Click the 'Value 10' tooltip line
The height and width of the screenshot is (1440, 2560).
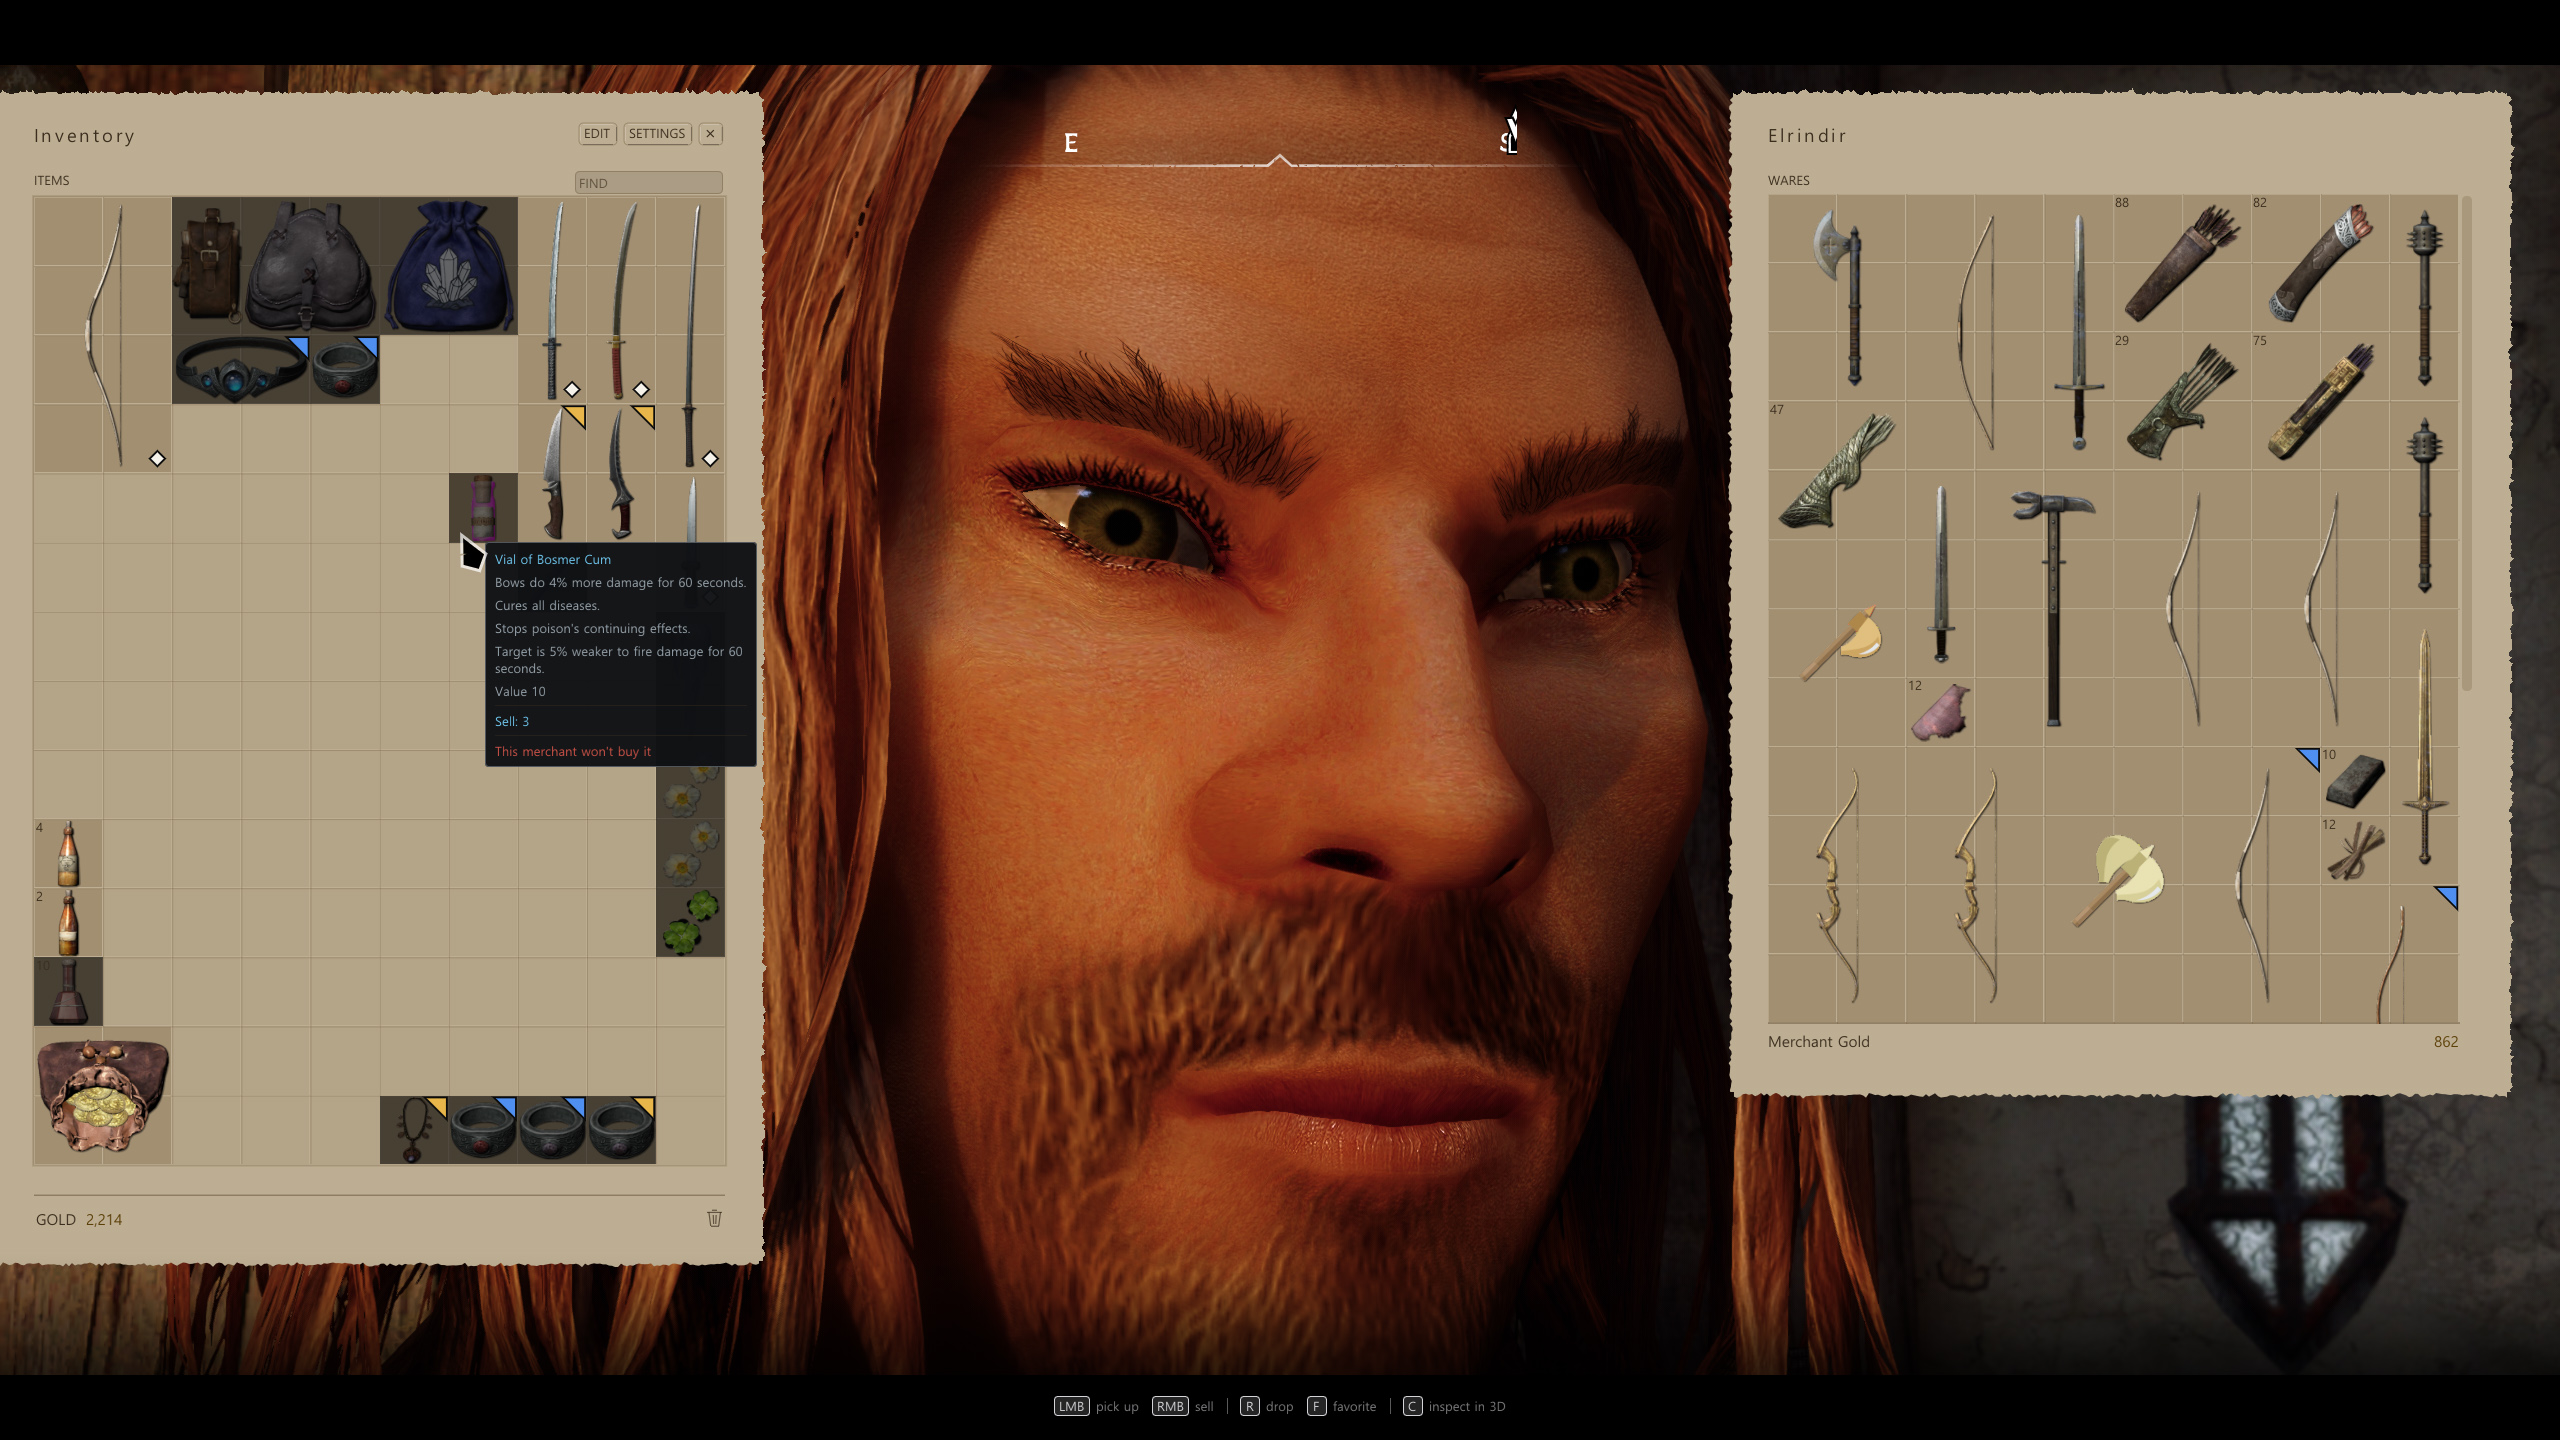click(520, 692)
